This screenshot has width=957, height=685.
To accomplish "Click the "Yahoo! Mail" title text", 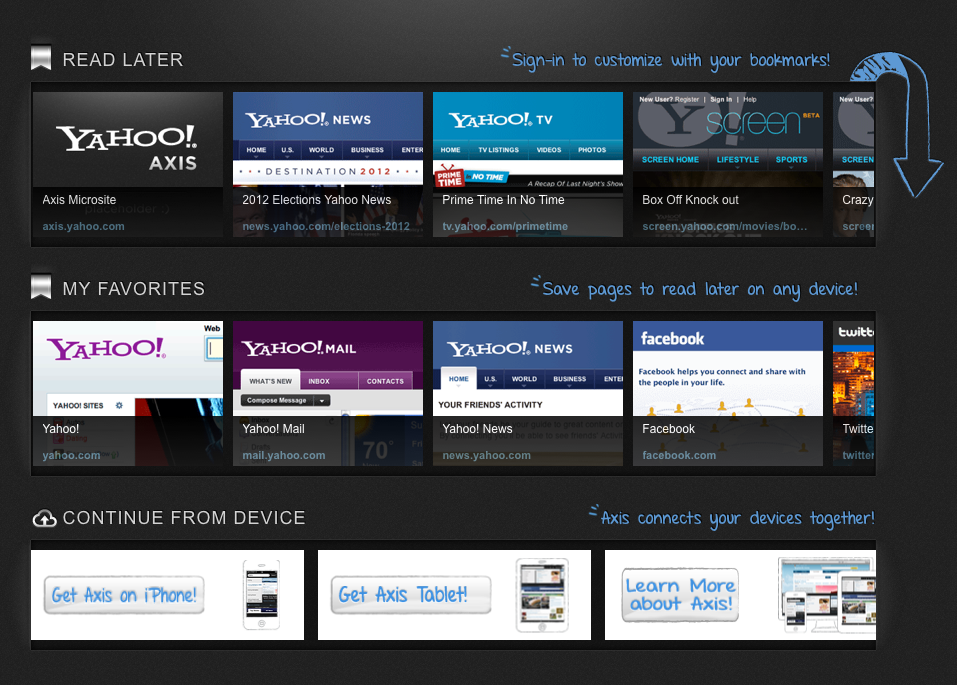I will [273, 429].
